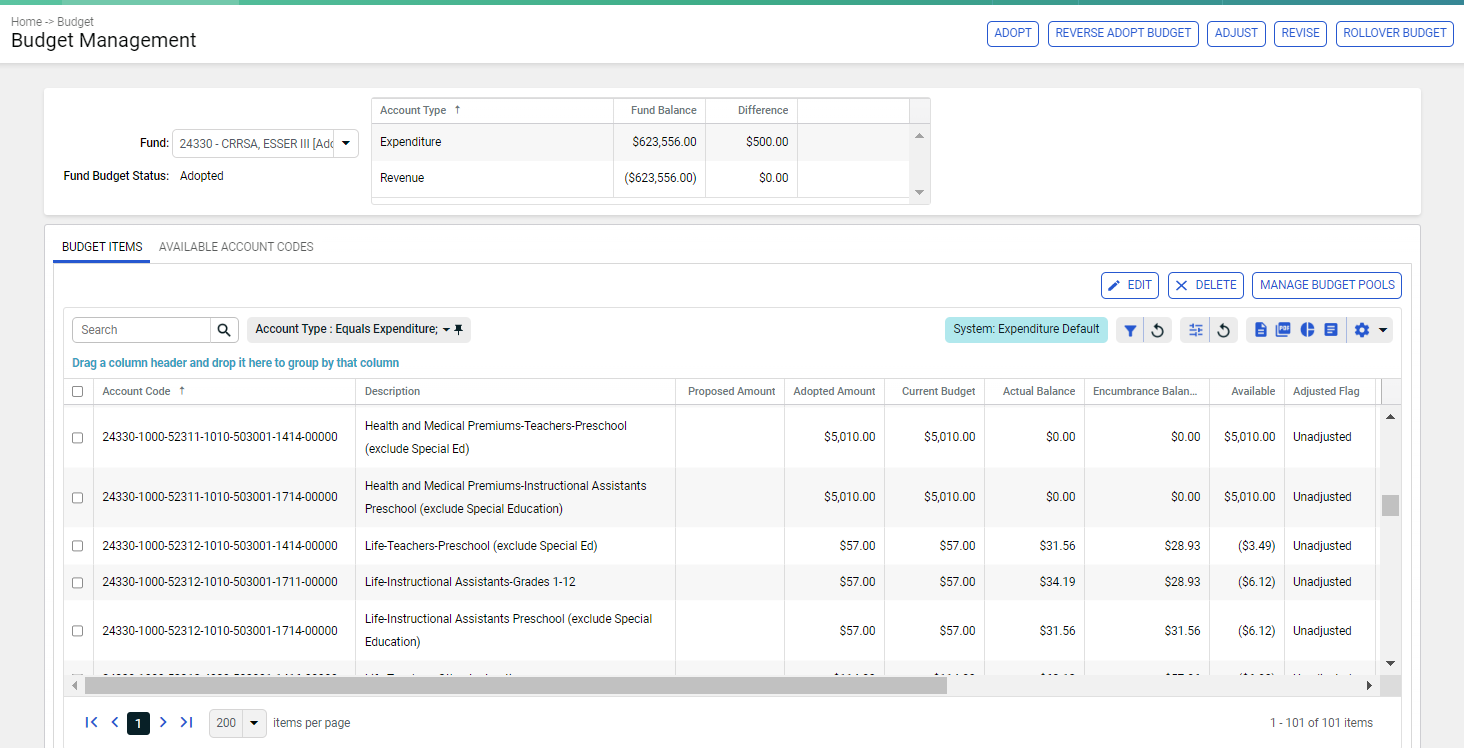Open the pie chart view icon

point(1307,330)
